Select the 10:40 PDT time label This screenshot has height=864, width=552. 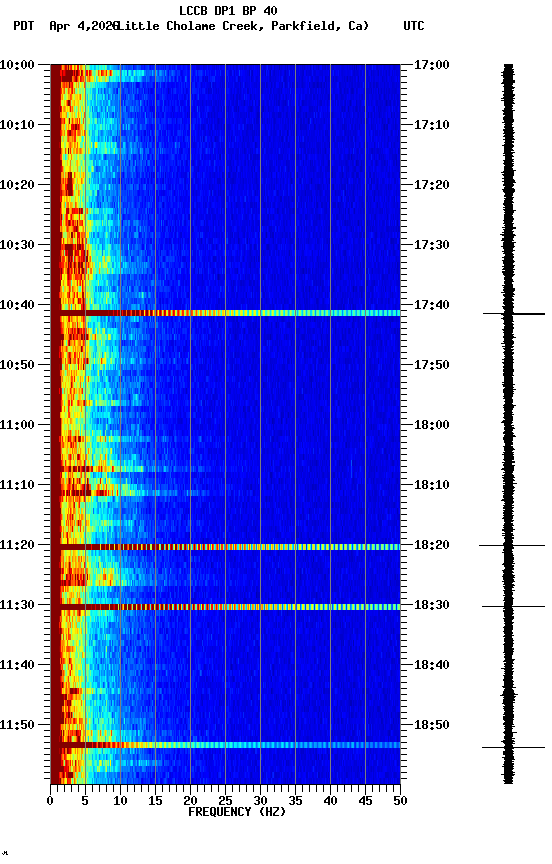click(17, 305)
